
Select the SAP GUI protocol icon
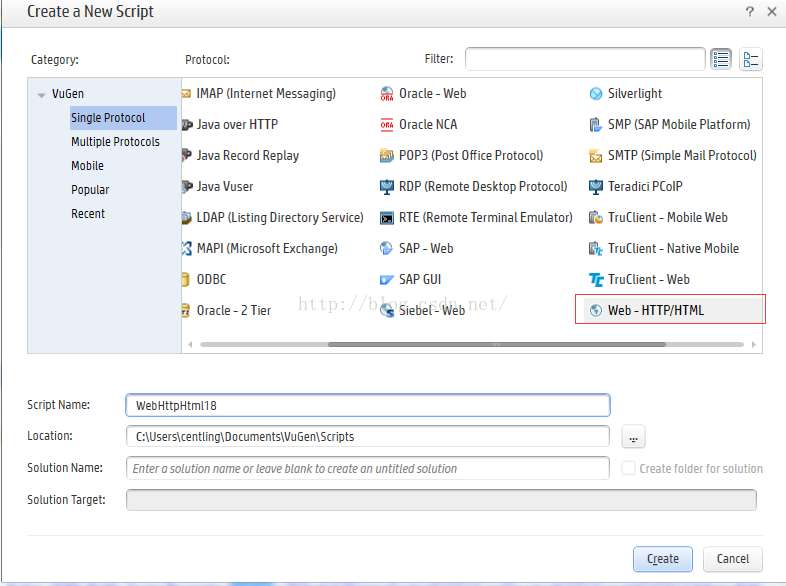click(x=386, y=280)
